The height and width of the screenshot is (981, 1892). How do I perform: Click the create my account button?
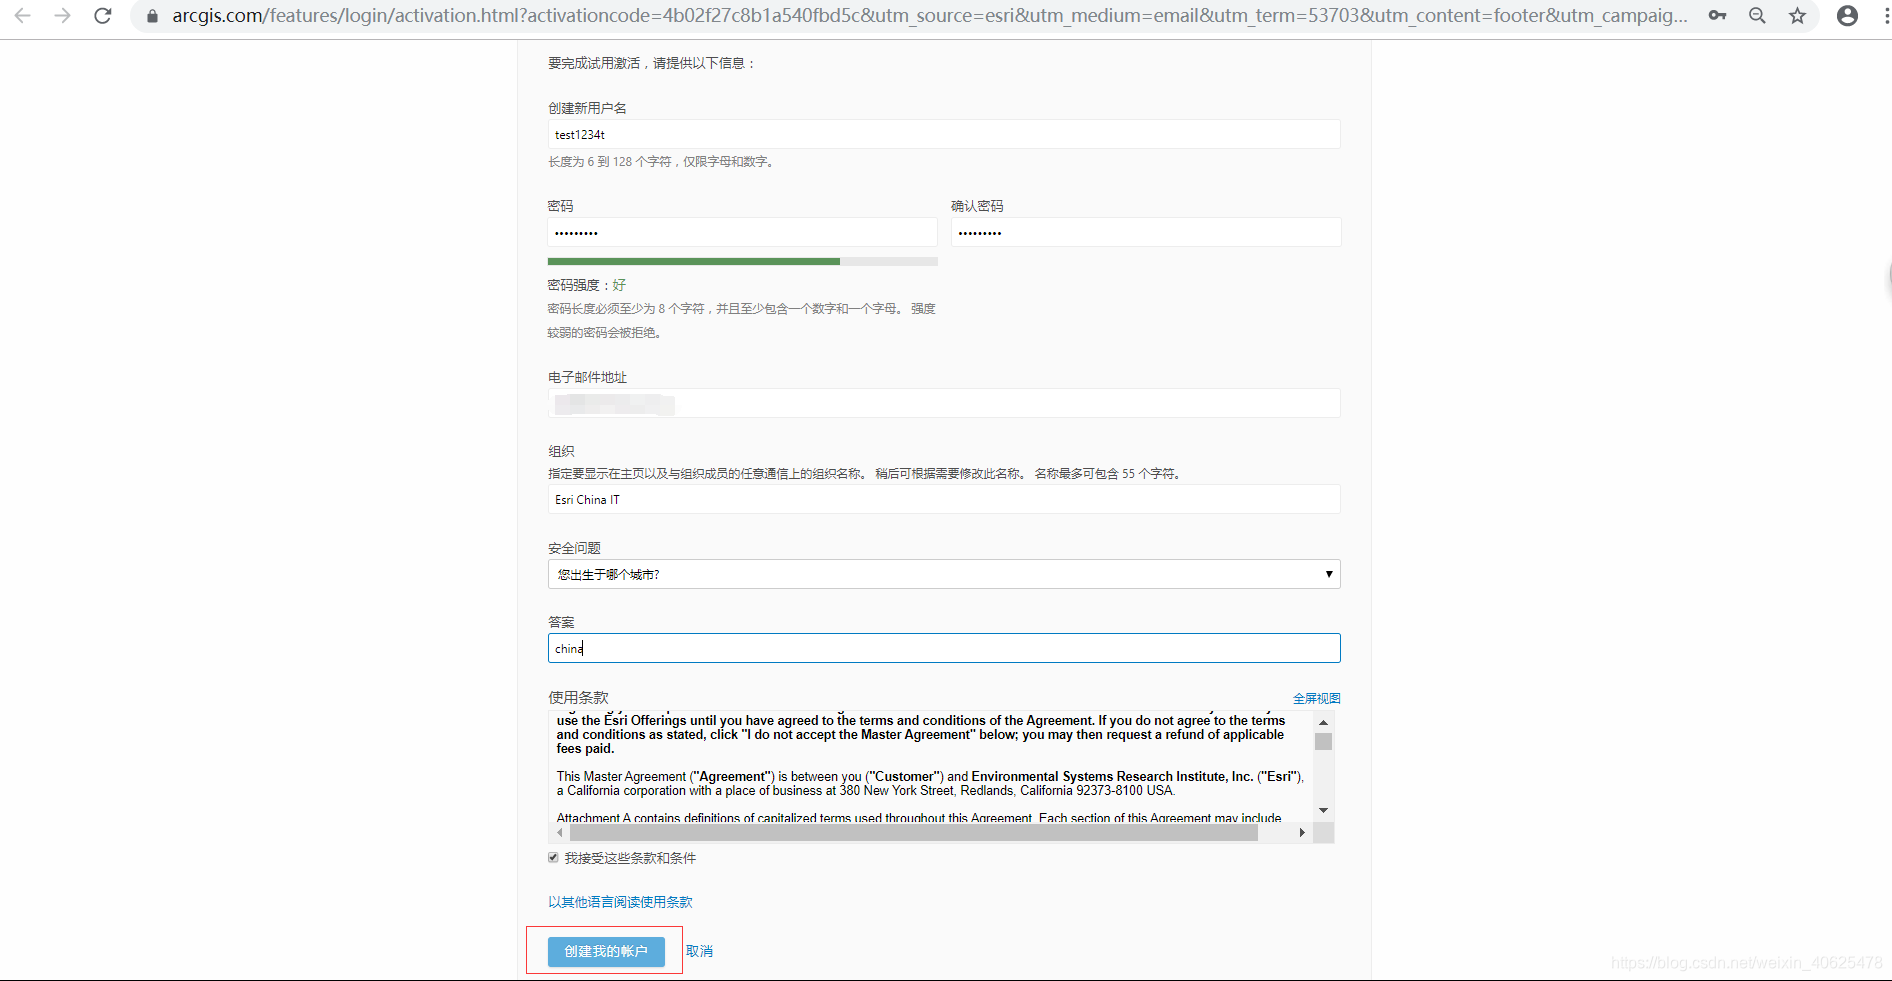click(x=606, y=951)
